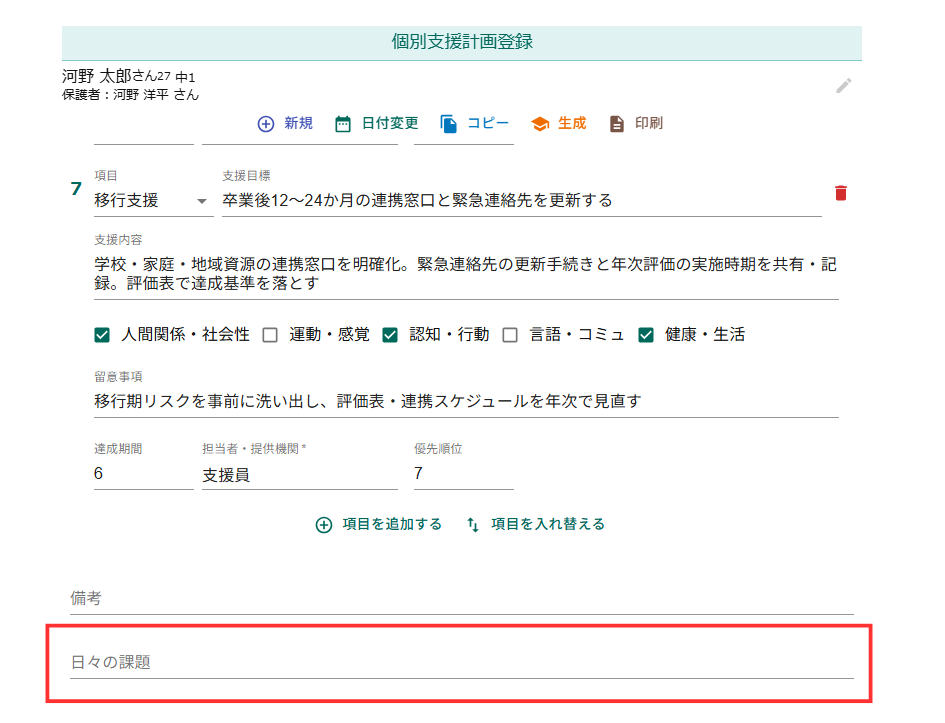The height and width of the screenshot is (723, 945).
Task: Click the 留意事項 input field
Action: click(x=465, y=401)
